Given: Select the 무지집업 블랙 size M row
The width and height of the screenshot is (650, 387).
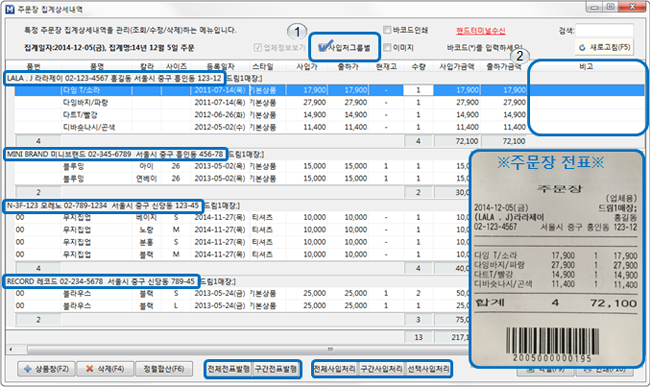Looking at the screenshot, I should click(x=242, y=254).
